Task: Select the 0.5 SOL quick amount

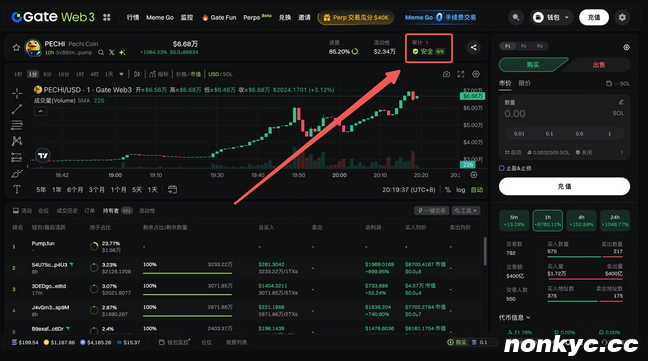Action: pos(579,134)
